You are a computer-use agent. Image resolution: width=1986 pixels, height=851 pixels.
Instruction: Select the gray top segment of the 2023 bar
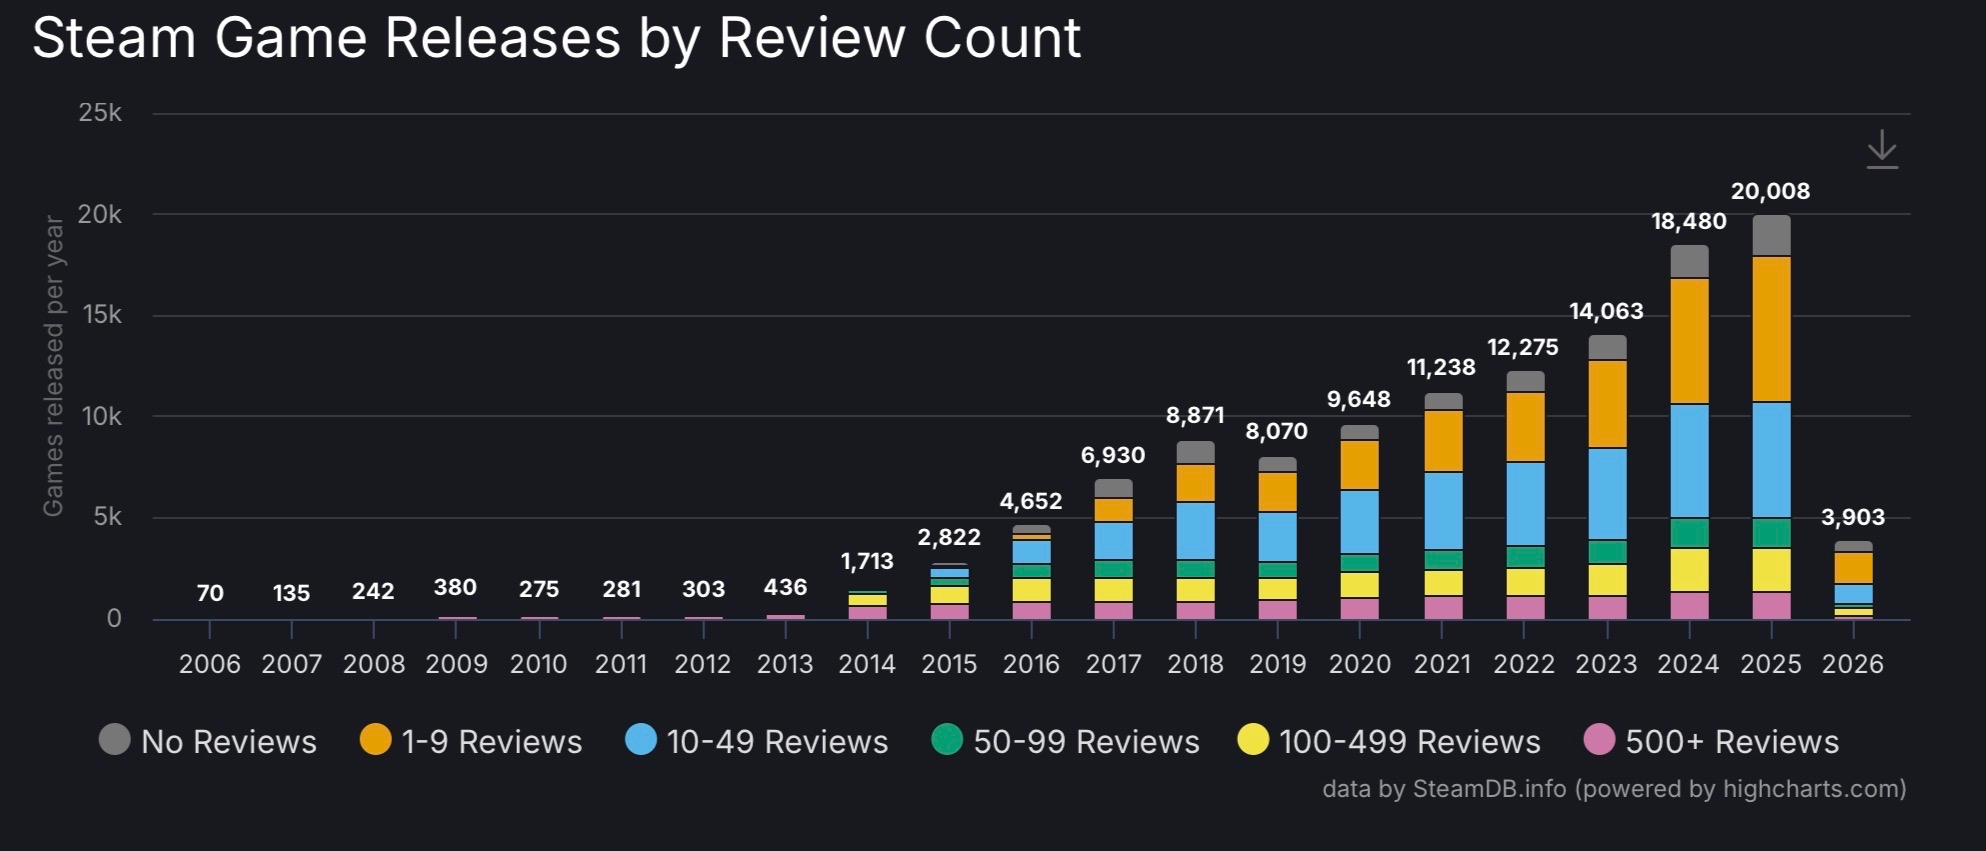coord(1607,347)
